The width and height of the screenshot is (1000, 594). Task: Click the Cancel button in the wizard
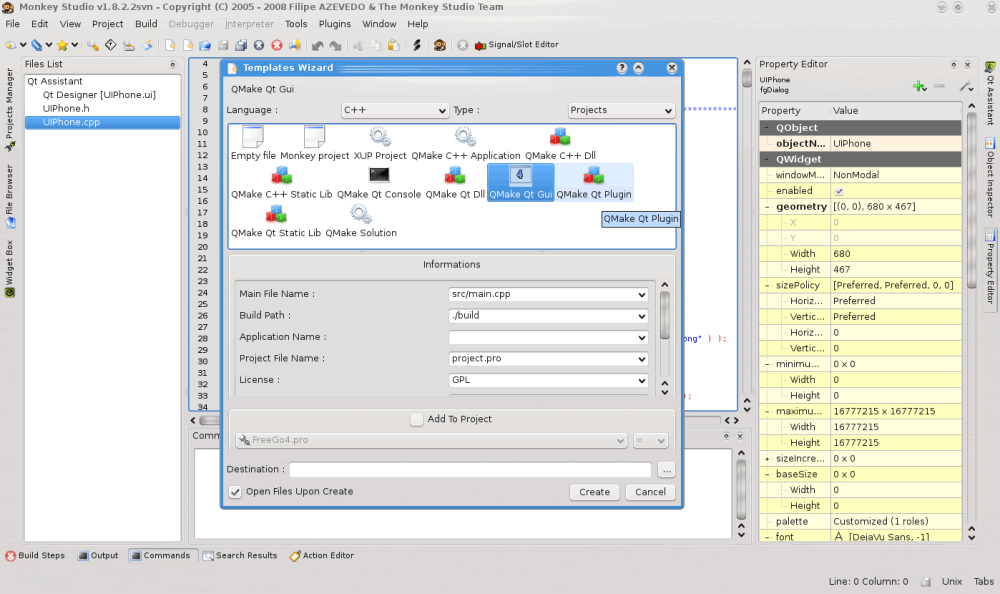coord(650,492)
